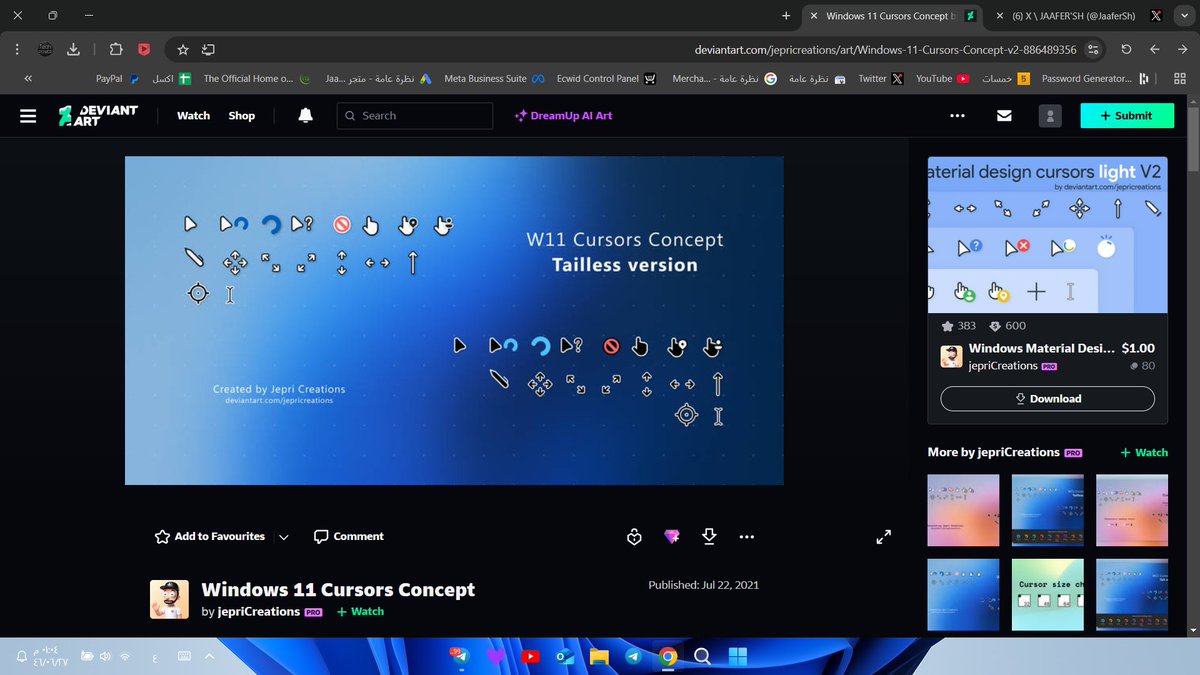
Task: Bookmark this page with the star
Action: 182,49
